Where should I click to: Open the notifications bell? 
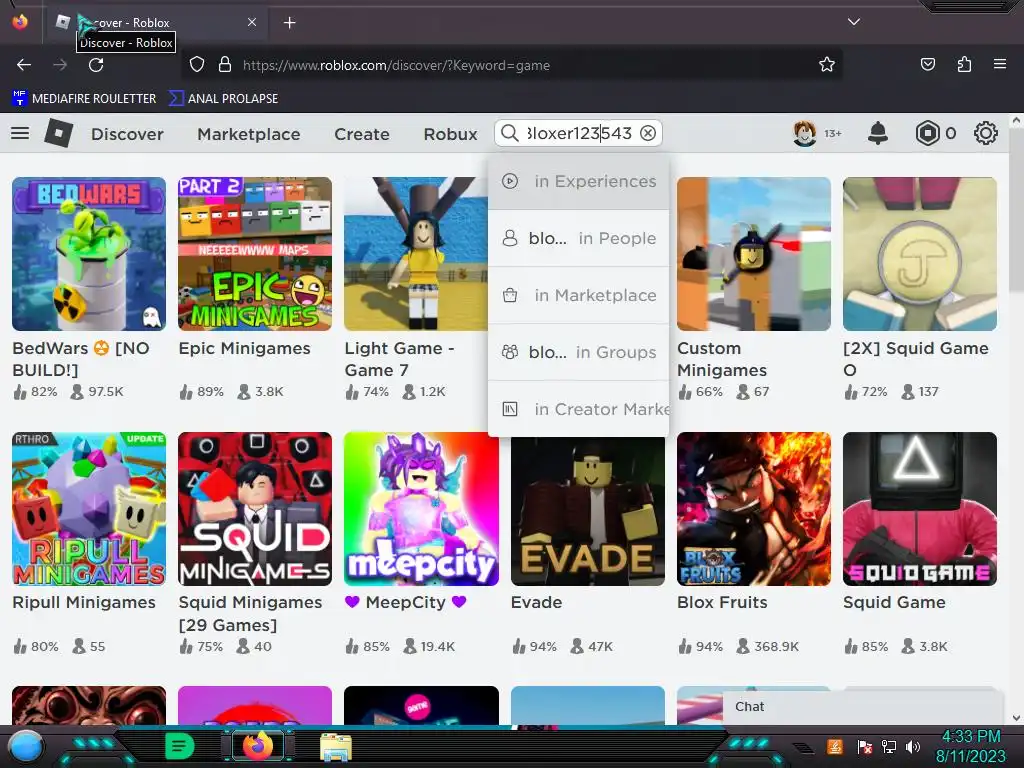click(x=878, y=133)
